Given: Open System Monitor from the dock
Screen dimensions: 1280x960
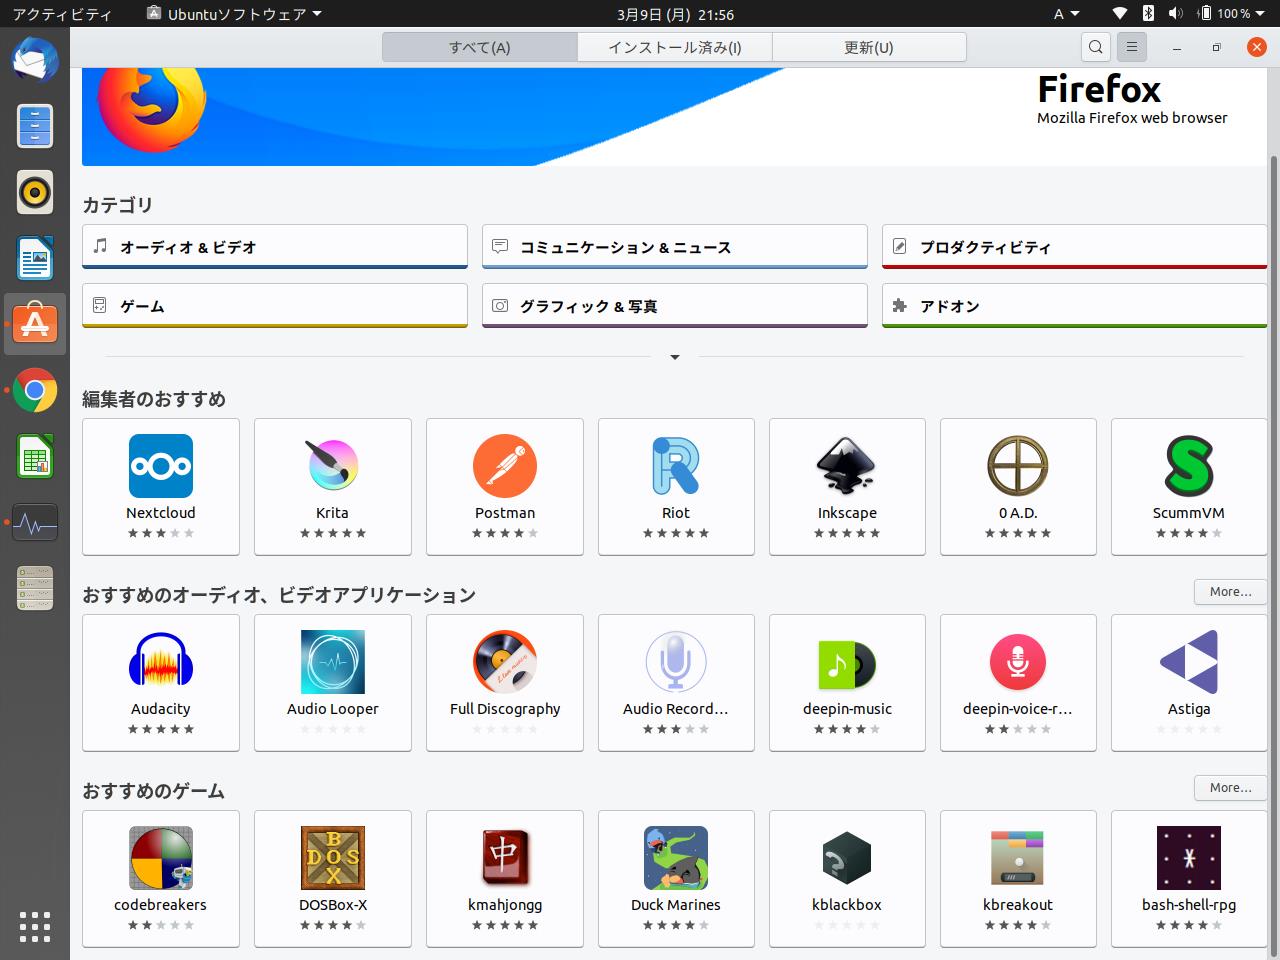Looking at the screenshot, I should pos(35,522).
